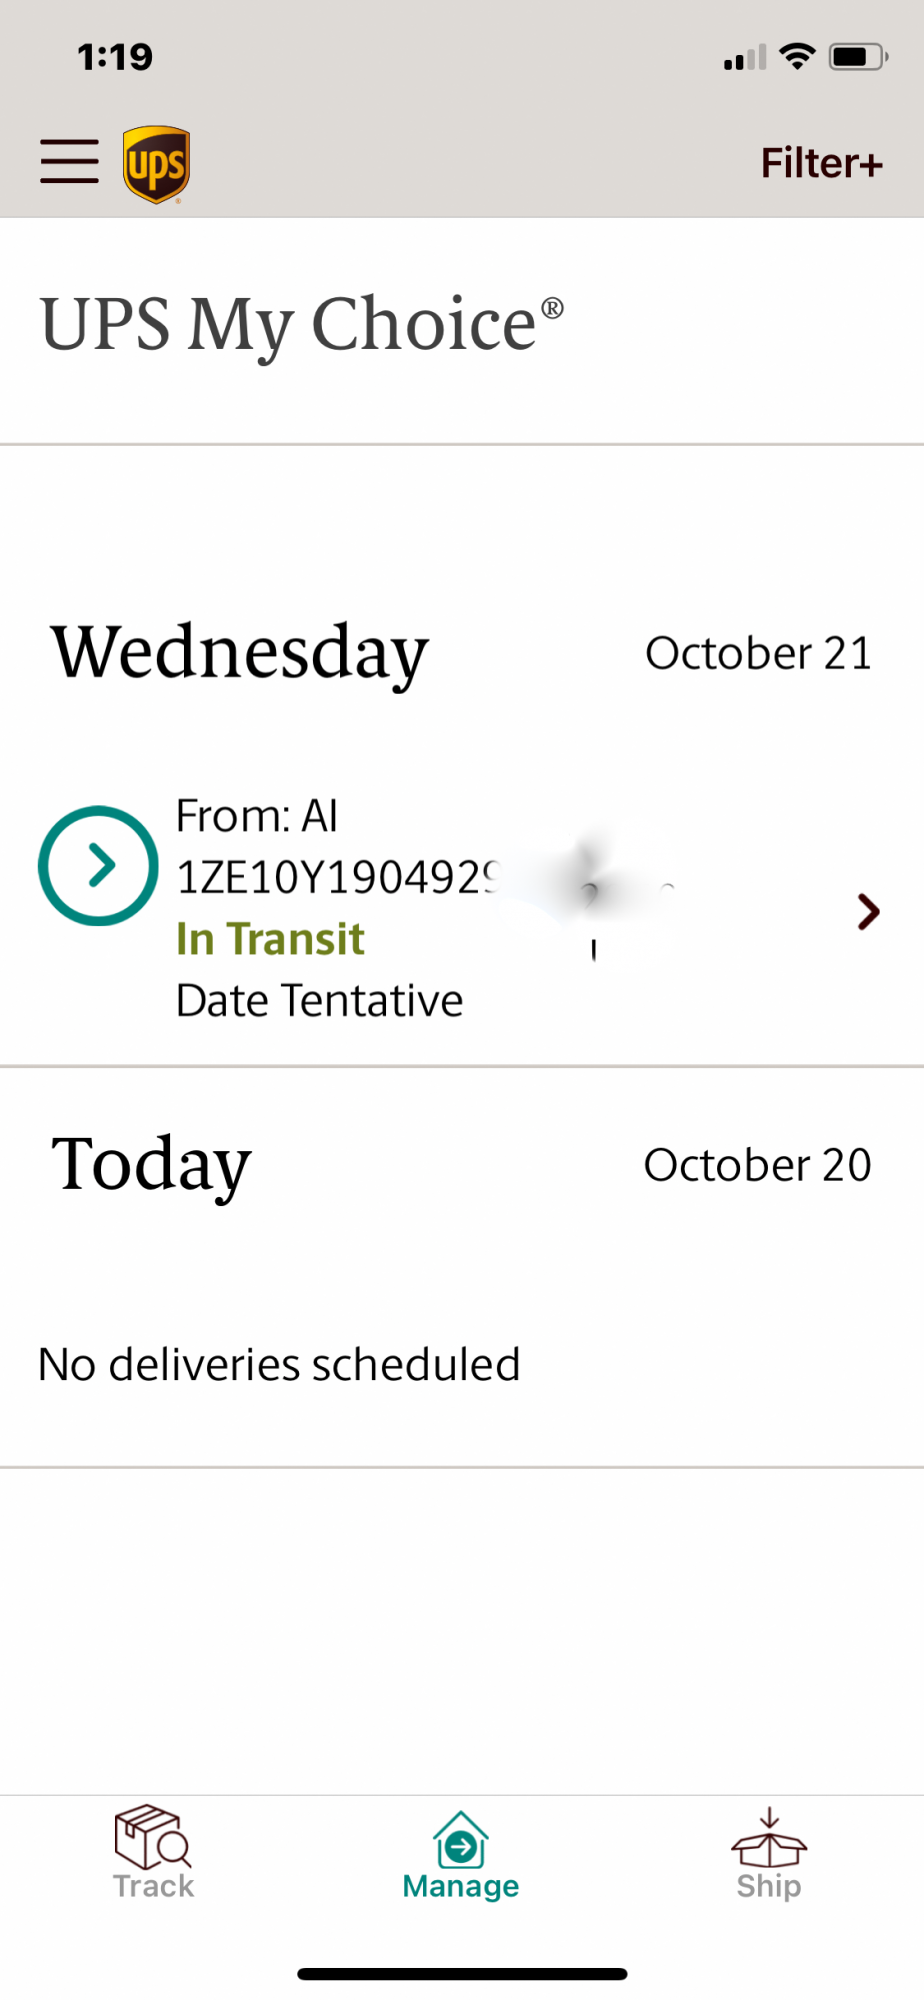Switch to the Track tab
924x2000 pixels.
tap(153, 1853)
